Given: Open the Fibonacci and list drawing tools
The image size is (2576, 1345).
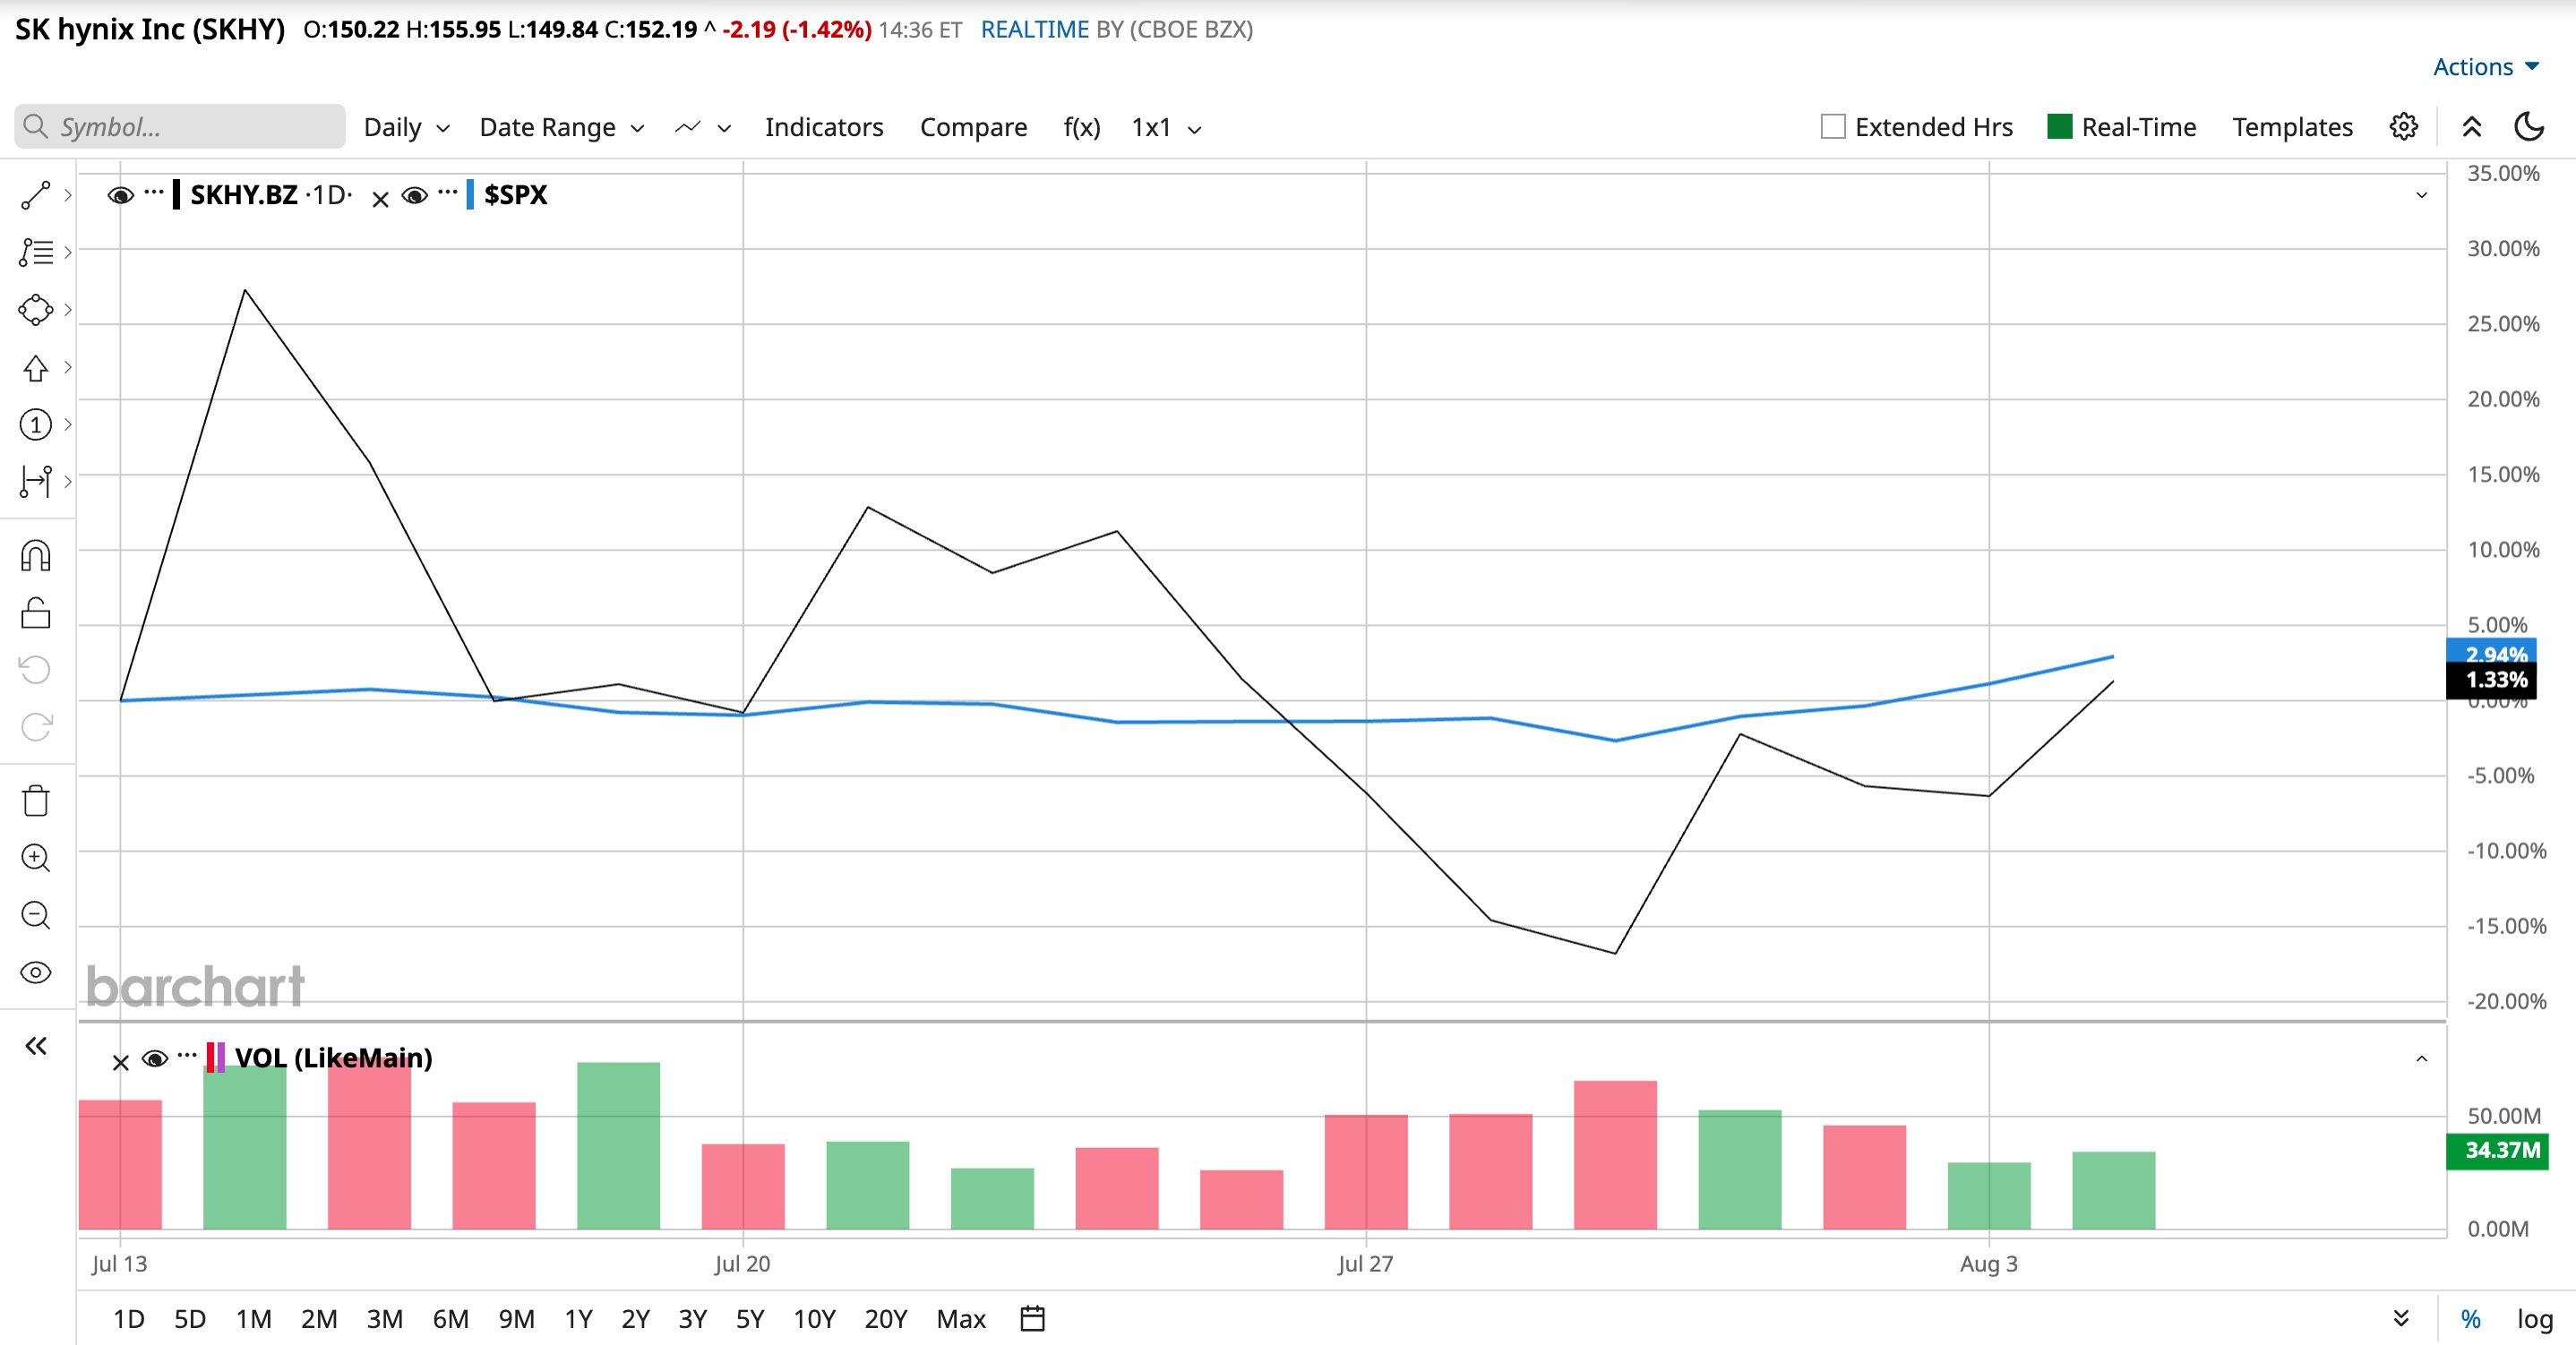Looking at the screenshot, I should [x=36, y=252].
